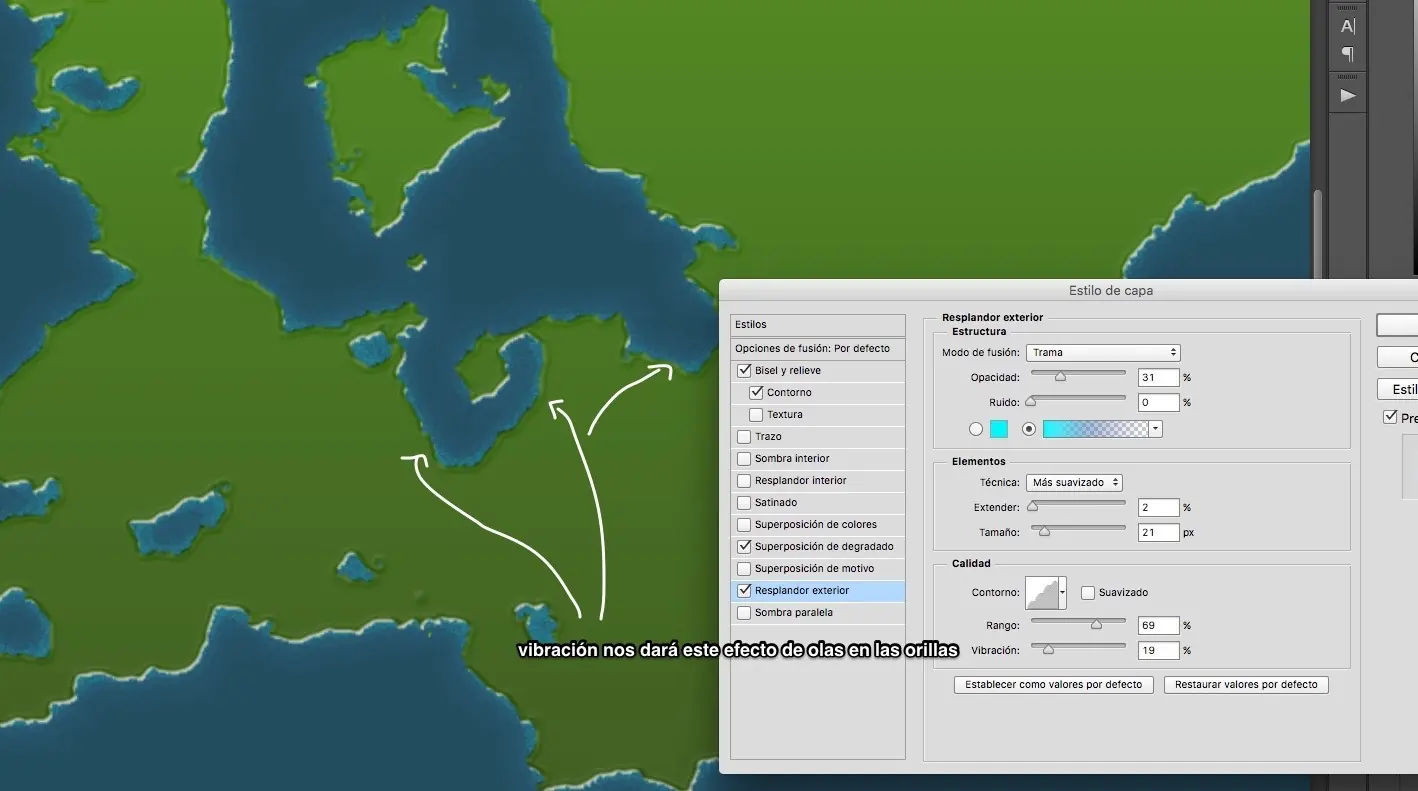
Task: Select Opciones de fusión: Por defecto
Action: 818,348
